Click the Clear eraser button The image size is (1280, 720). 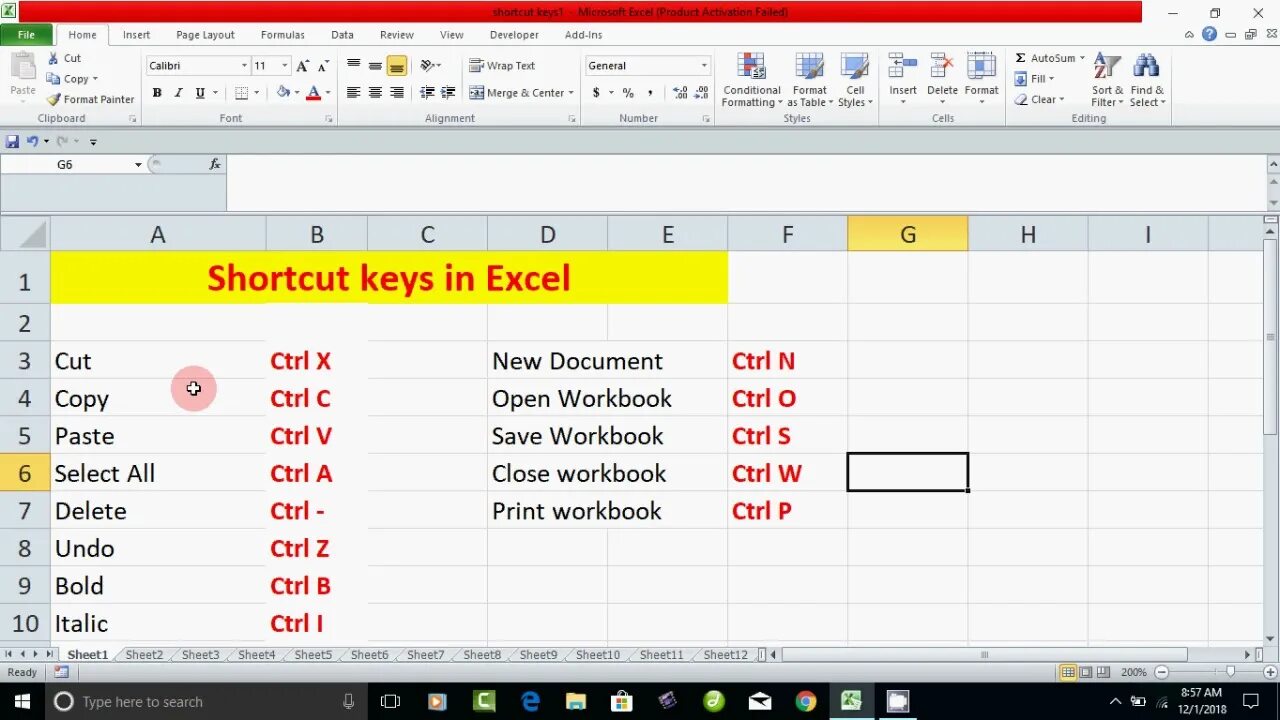pyautogui.click(x=1039, y=100)
